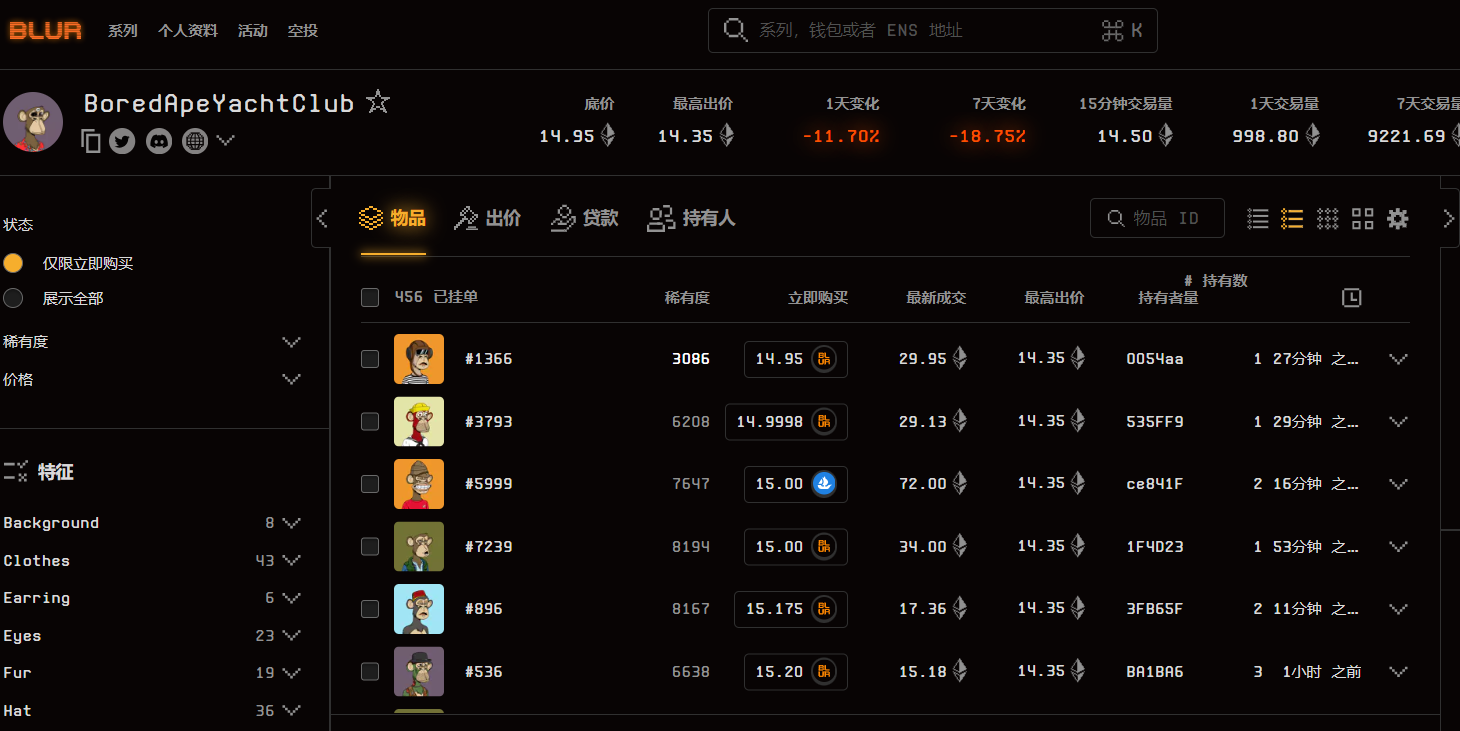Expand the Clothes trait filter
The image size is (1460, 731).
pos(291,560)
